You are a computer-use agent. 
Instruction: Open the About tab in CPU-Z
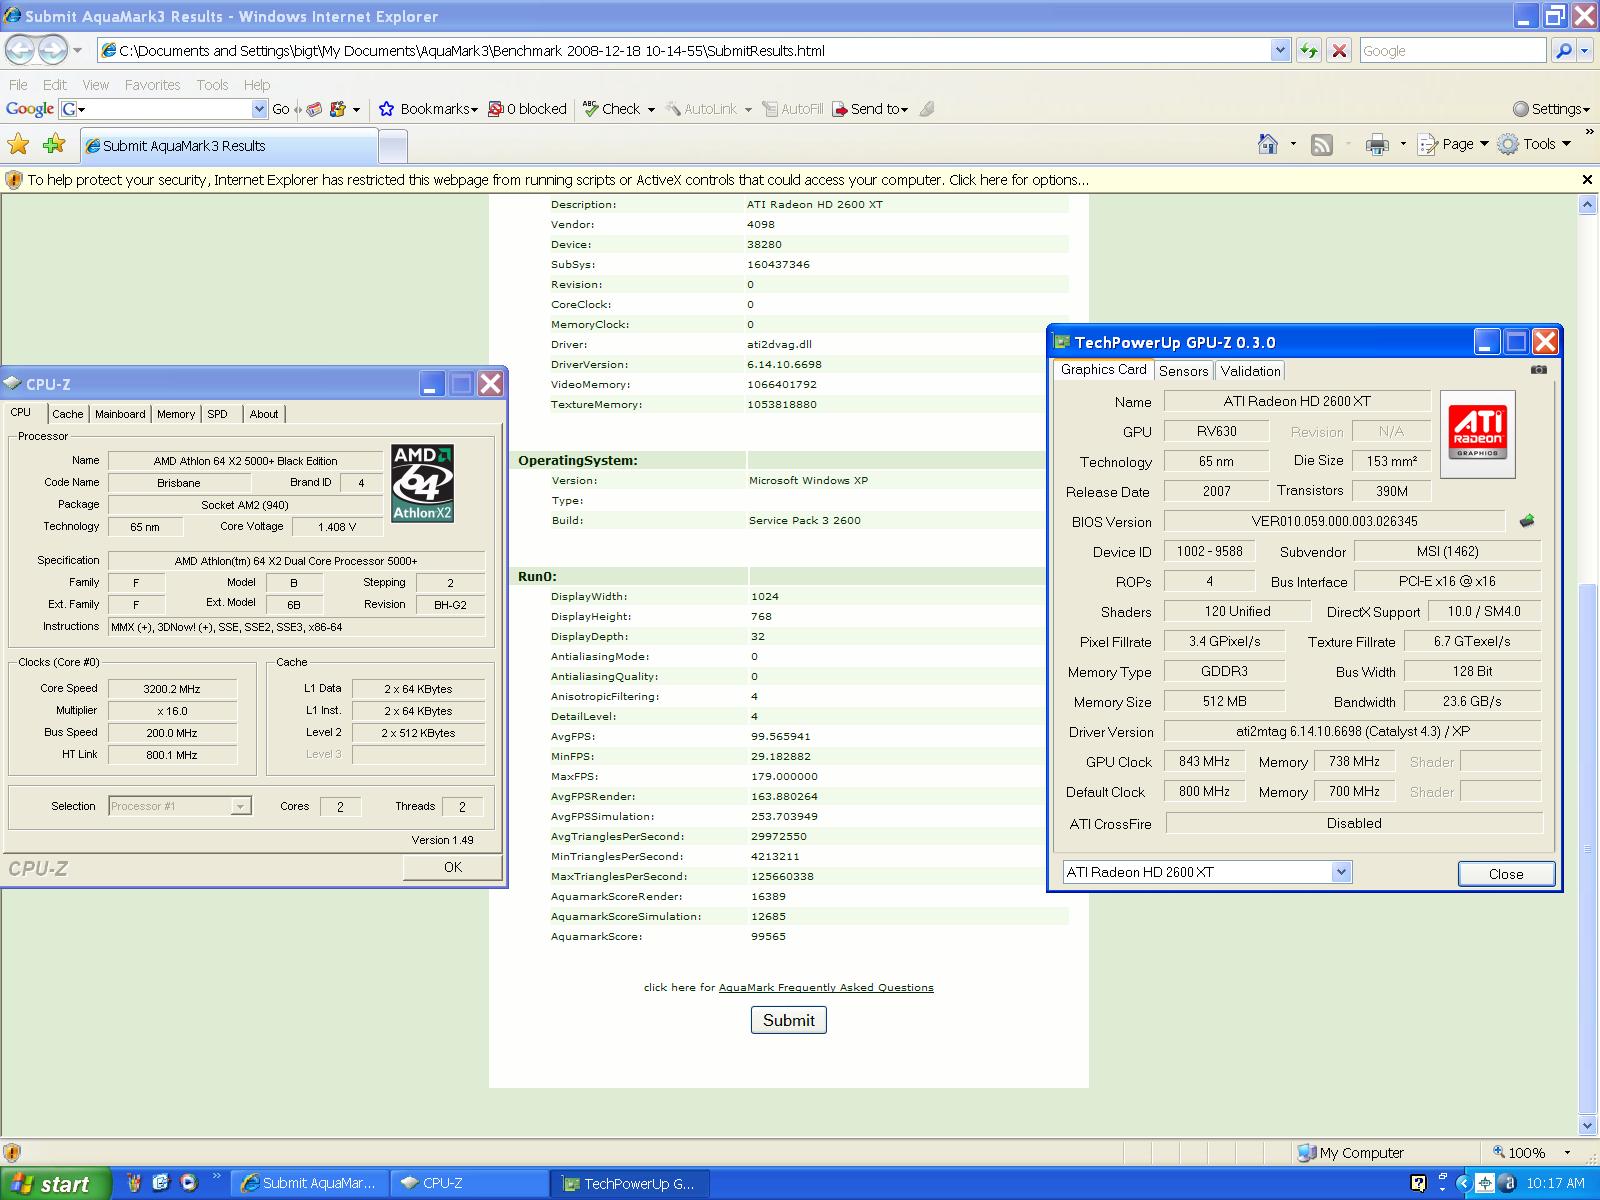(264, 414)
